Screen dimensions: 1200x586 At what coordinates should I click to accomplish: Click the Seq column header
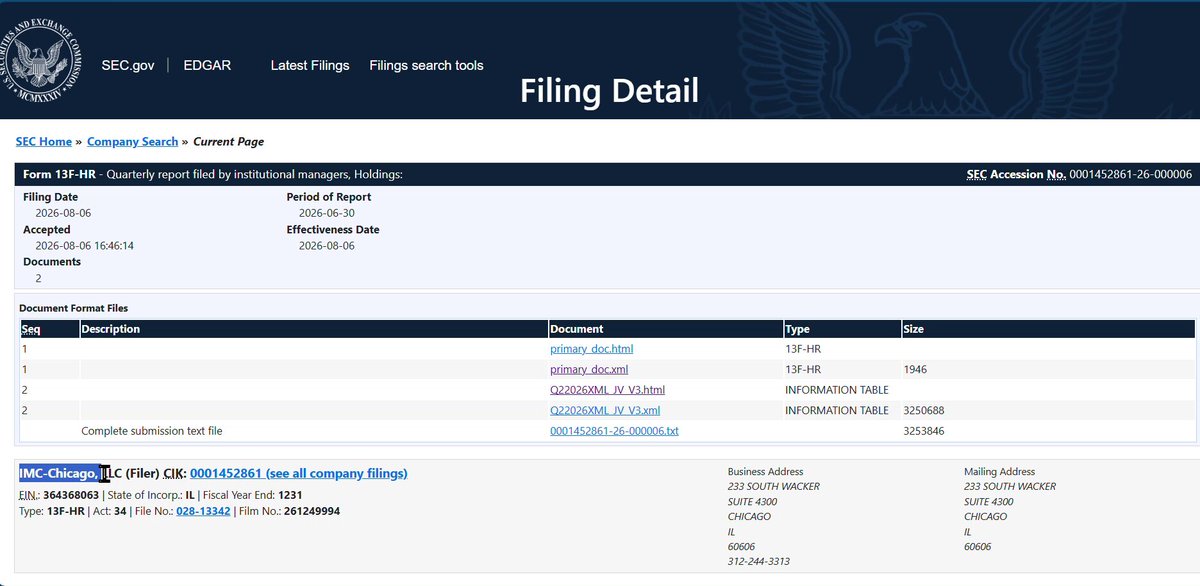(31, 328)
